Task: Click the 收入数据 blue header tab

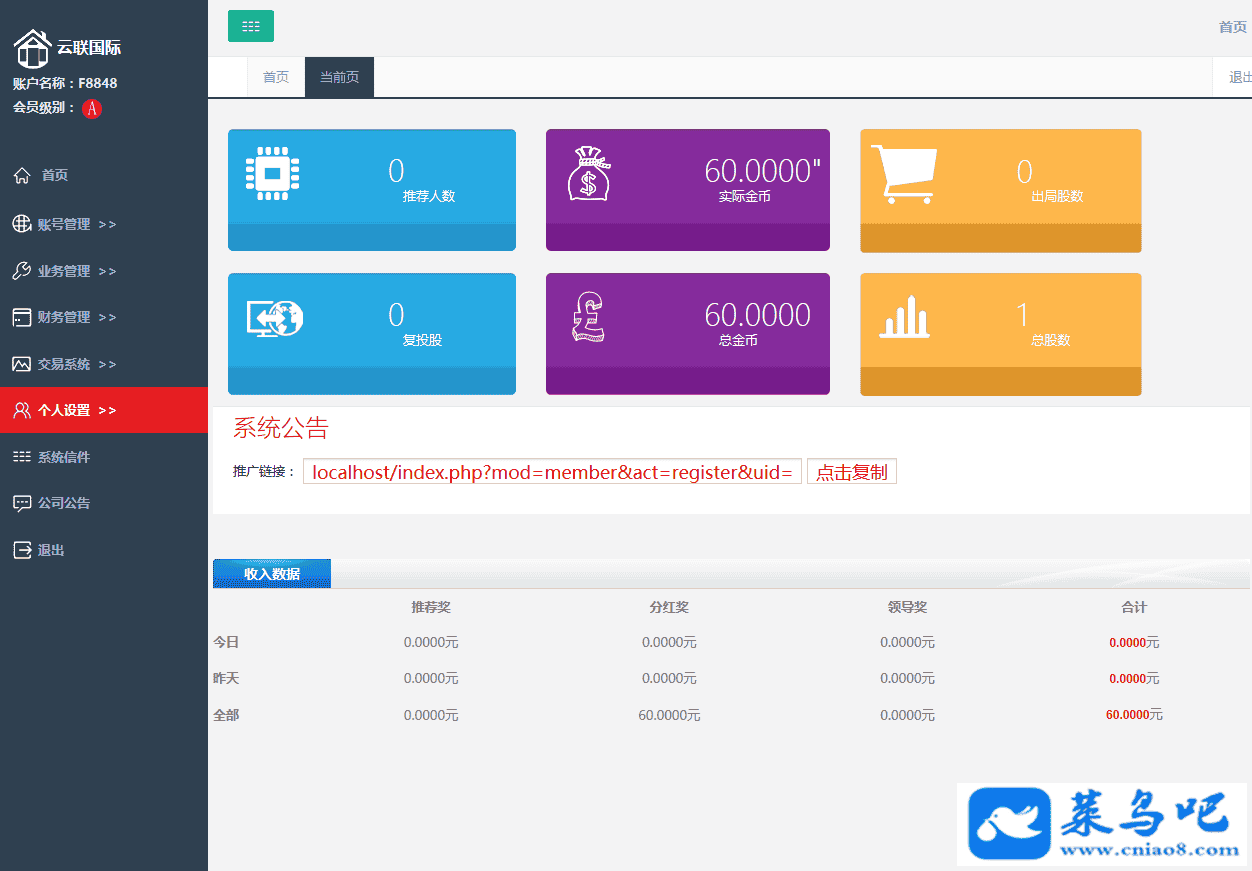Action: pos(271,574)
